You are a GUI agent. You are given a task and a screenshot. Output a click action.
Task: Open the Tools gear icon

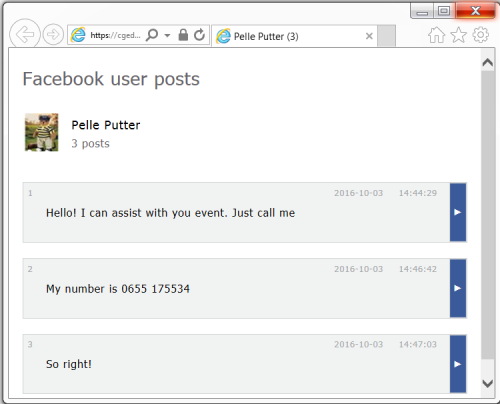pos(481,35)
